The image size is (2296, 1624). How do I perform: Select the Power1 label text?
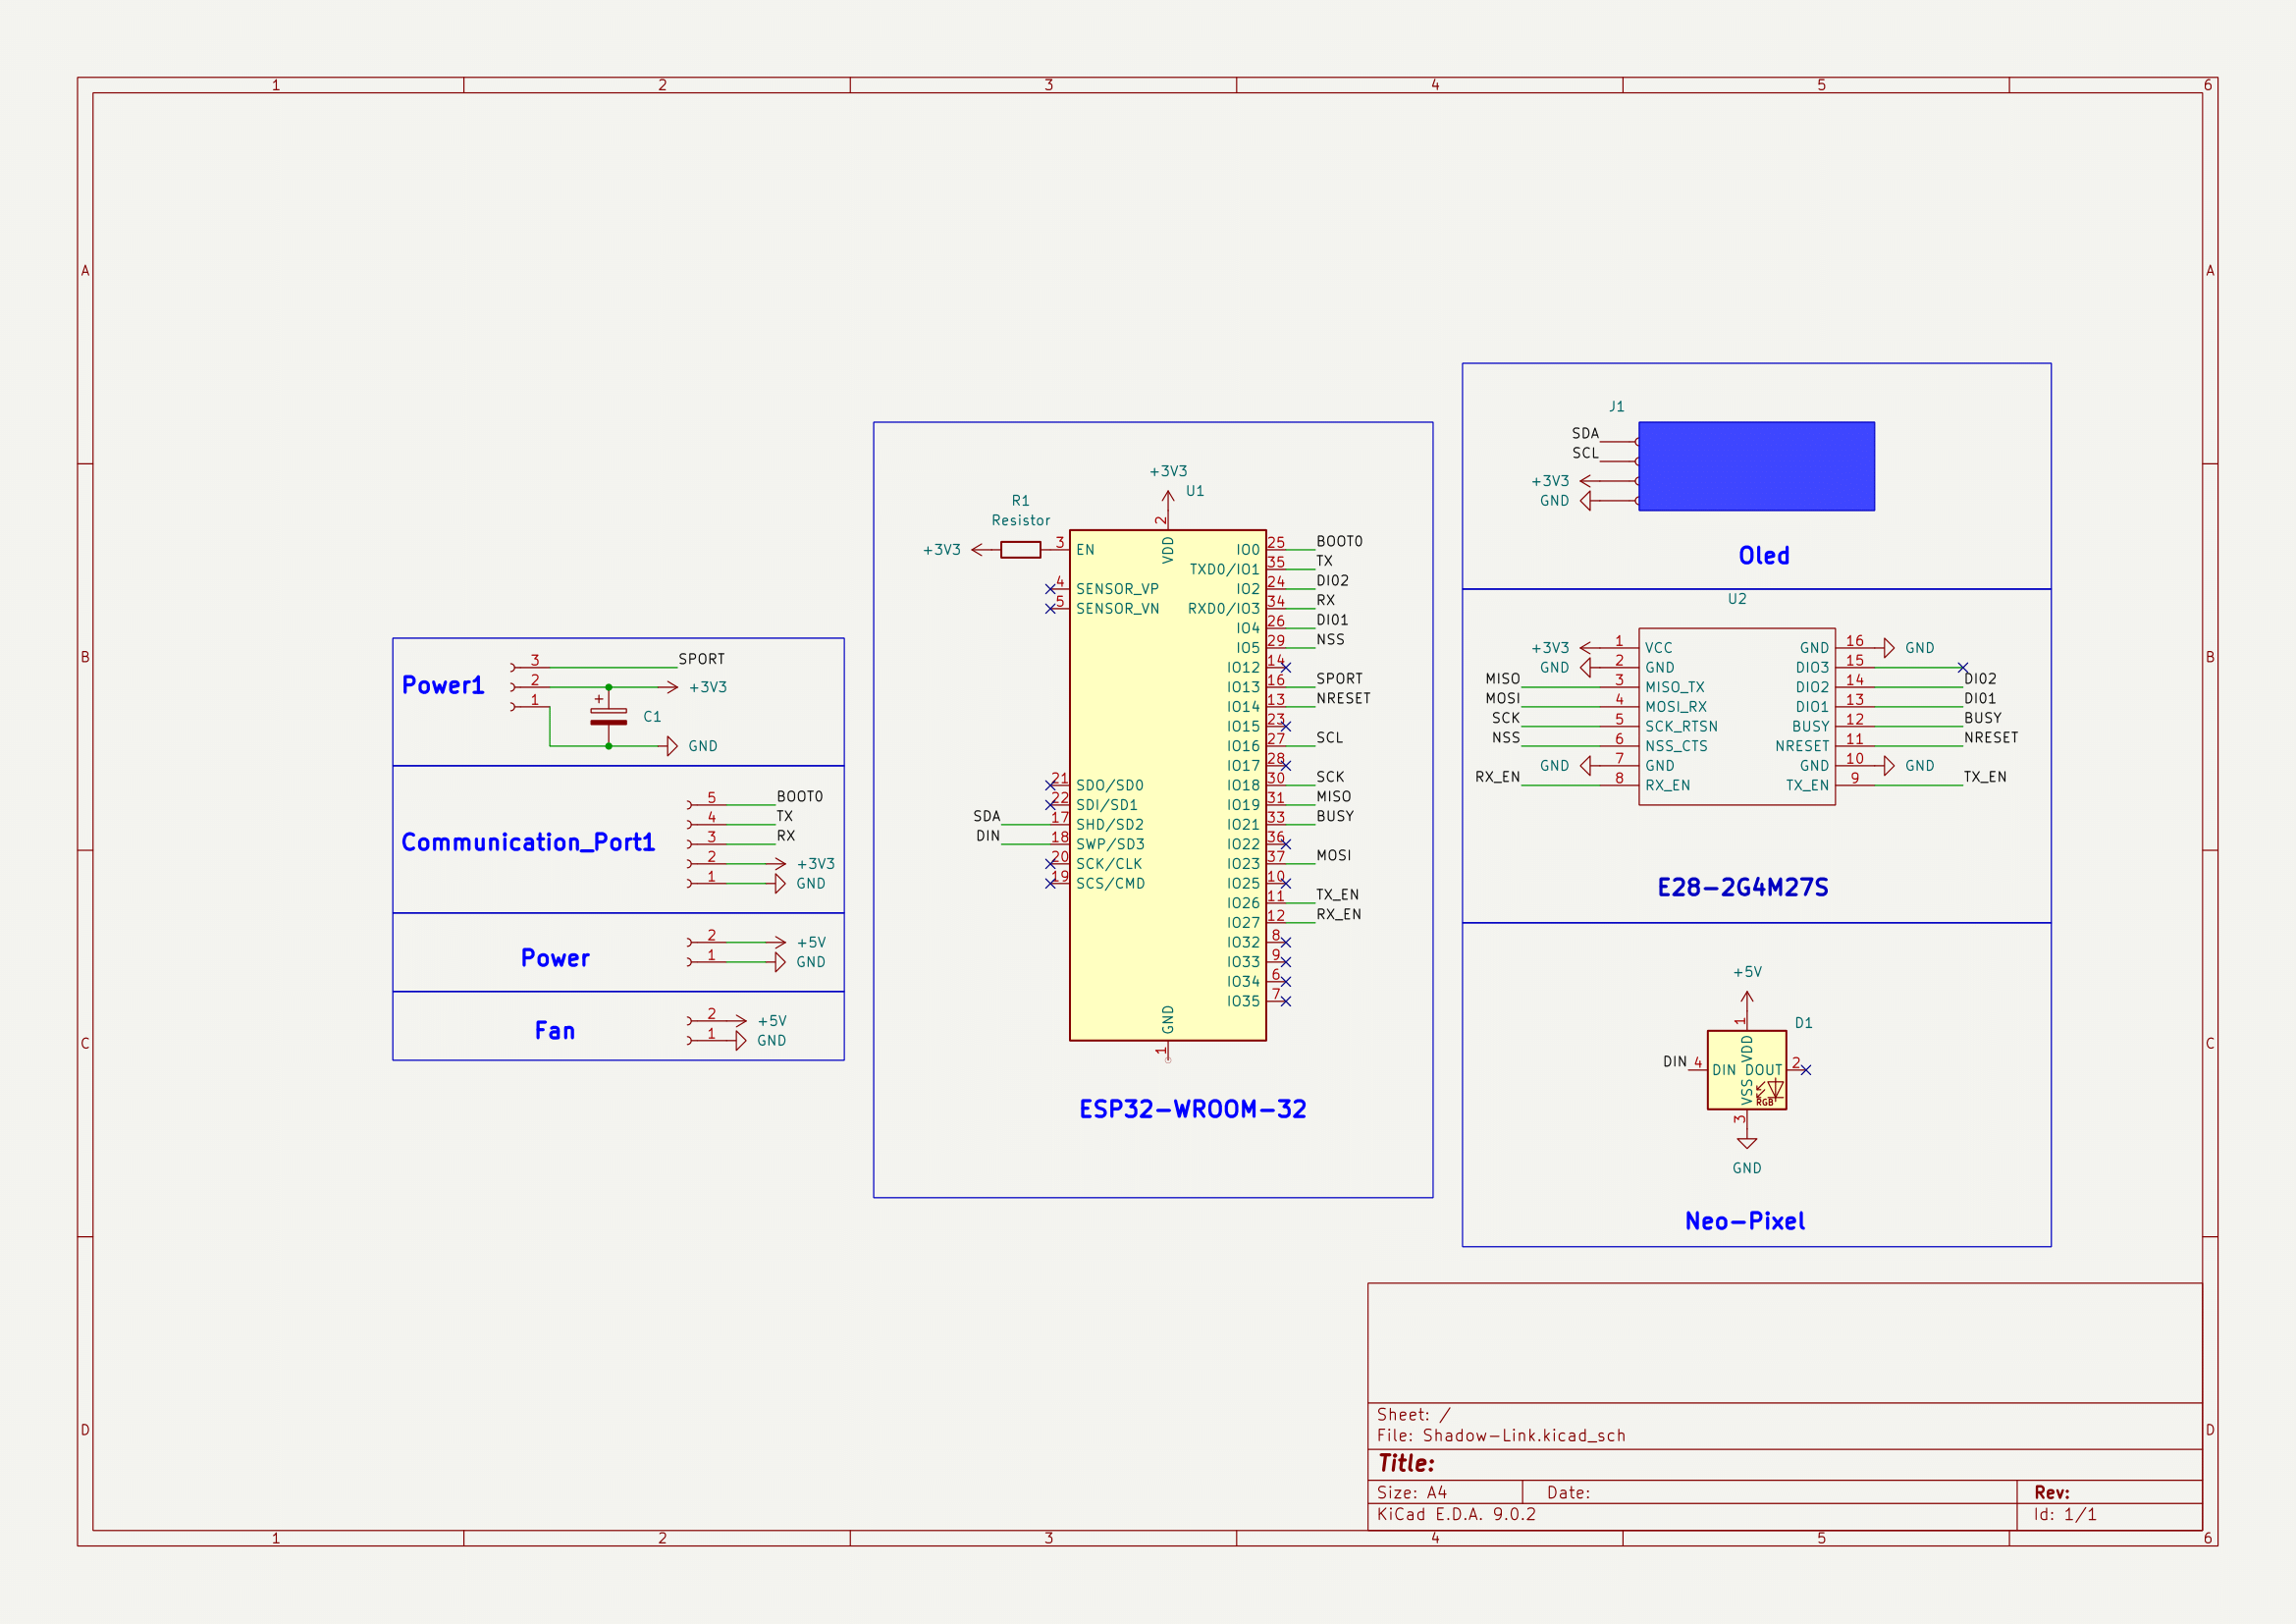pos(442,685)
